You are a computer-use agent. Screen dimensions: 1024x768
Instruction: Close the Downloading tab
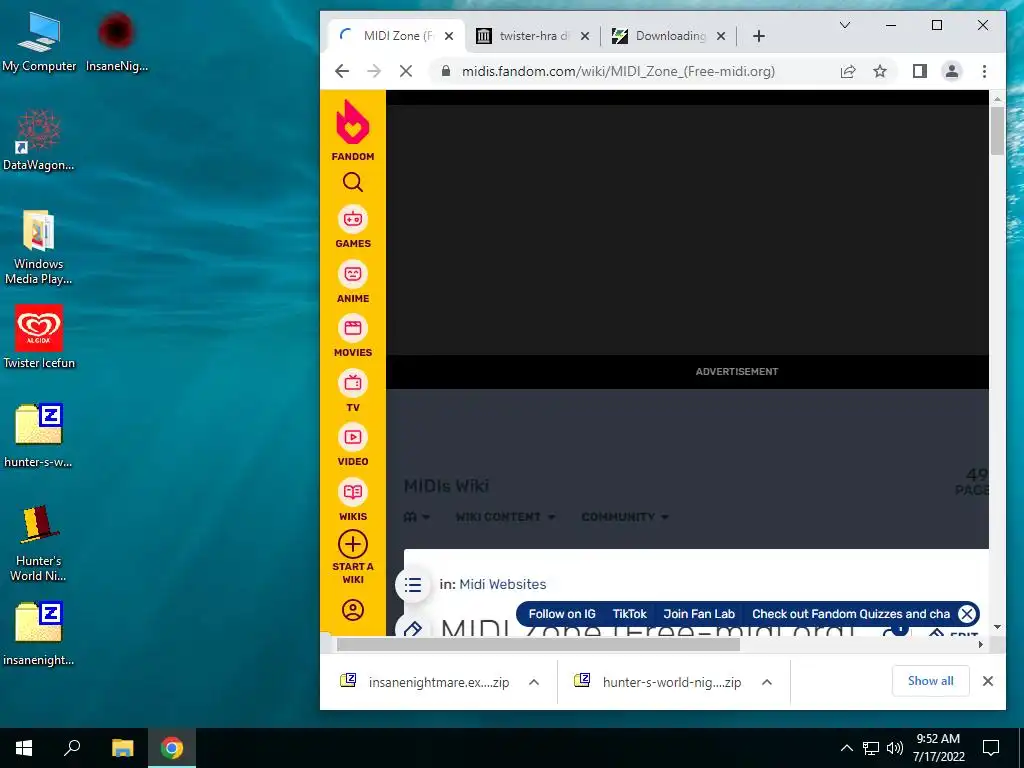(x=720, y=36)
